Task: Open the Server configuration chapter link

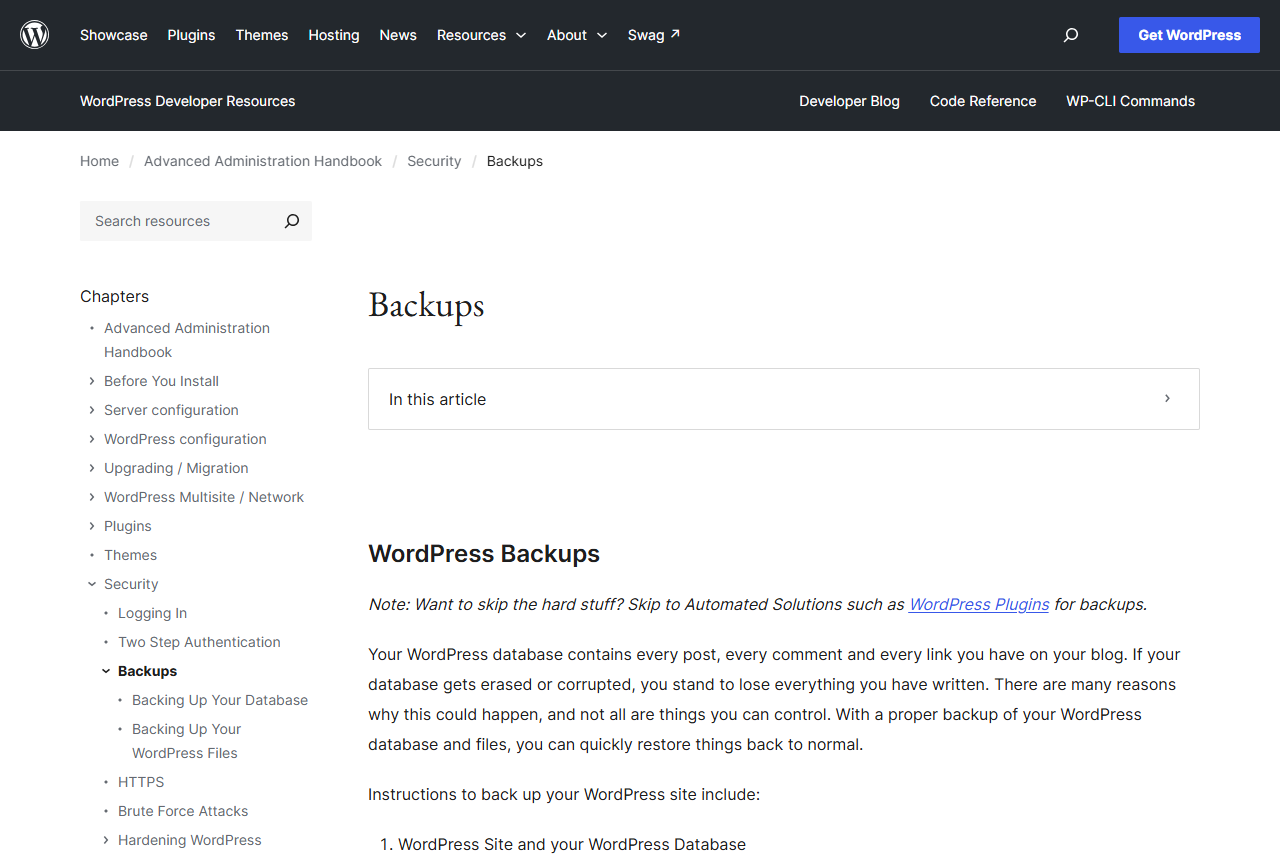Action: pyautogui.click(x=171, y=410)
